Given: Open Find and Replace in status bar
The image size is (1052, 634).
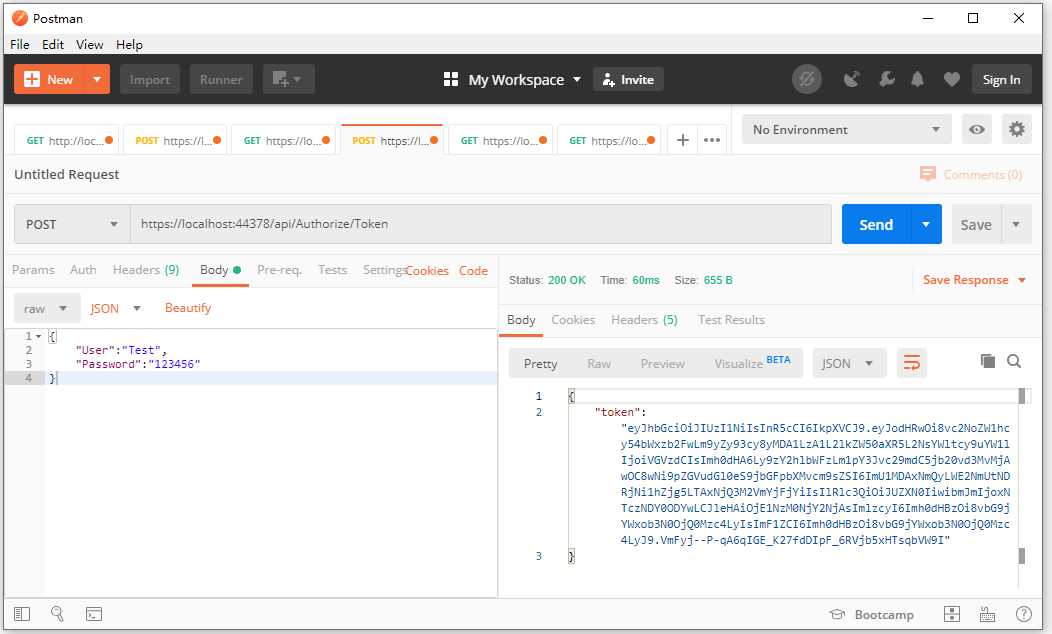Looking at the screenshot, I should pyautogui.click(x=57, y=614).
